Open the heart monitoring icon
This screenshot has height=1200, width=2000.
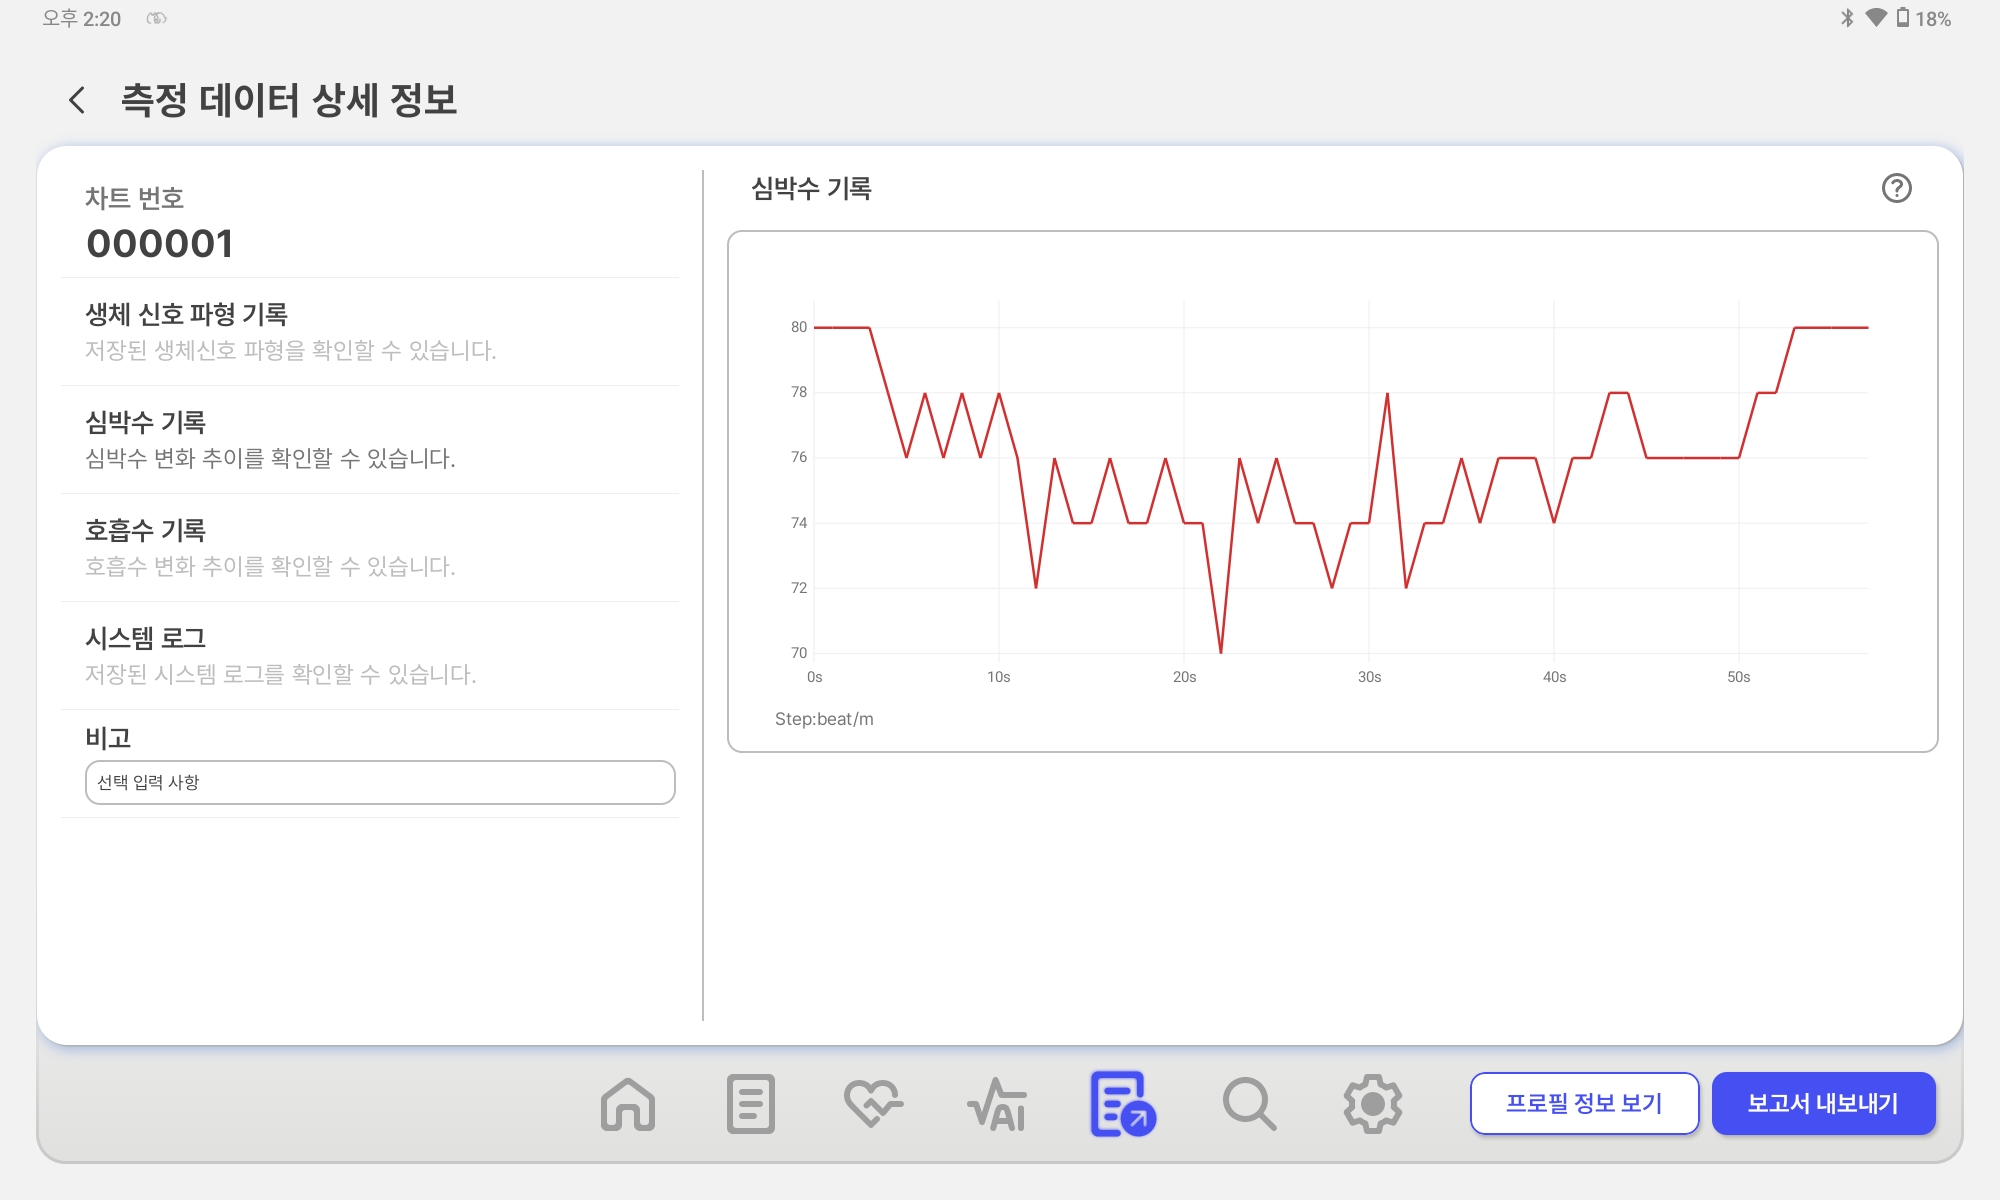click(x=873, y=1104)
